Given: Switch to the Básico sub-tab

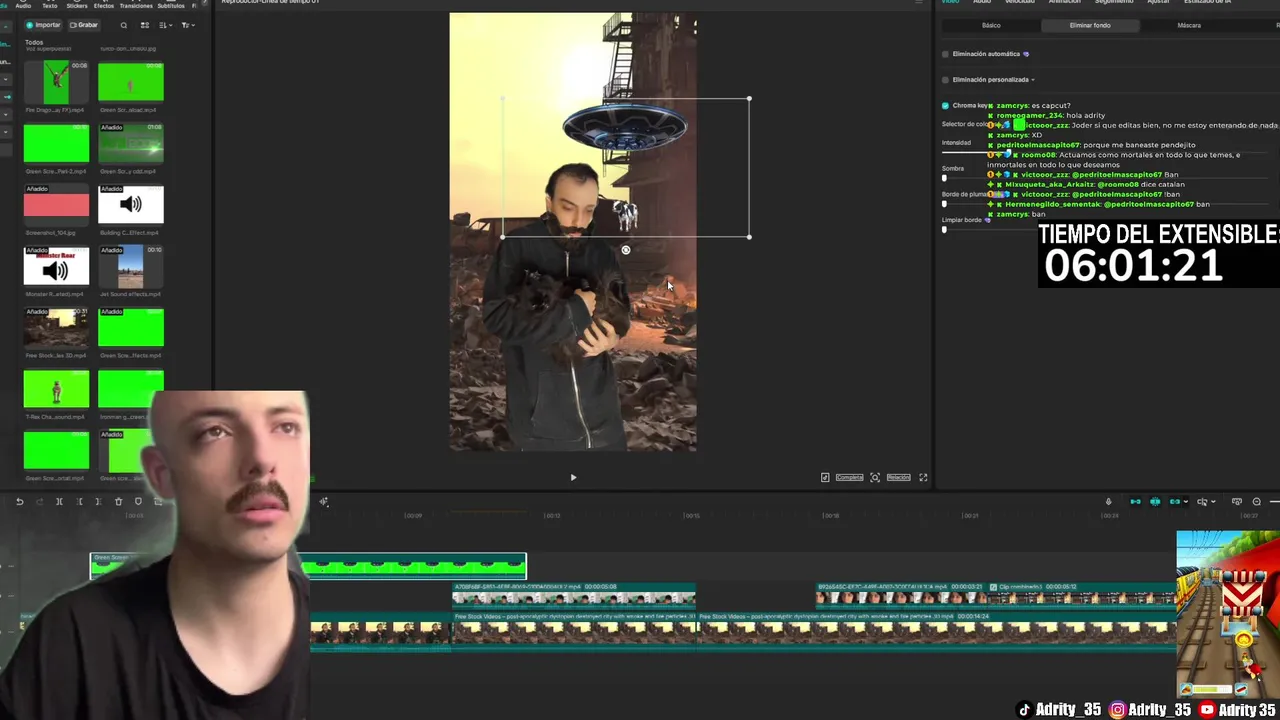Looking at the screenshot, I should (x=991, y=25).
